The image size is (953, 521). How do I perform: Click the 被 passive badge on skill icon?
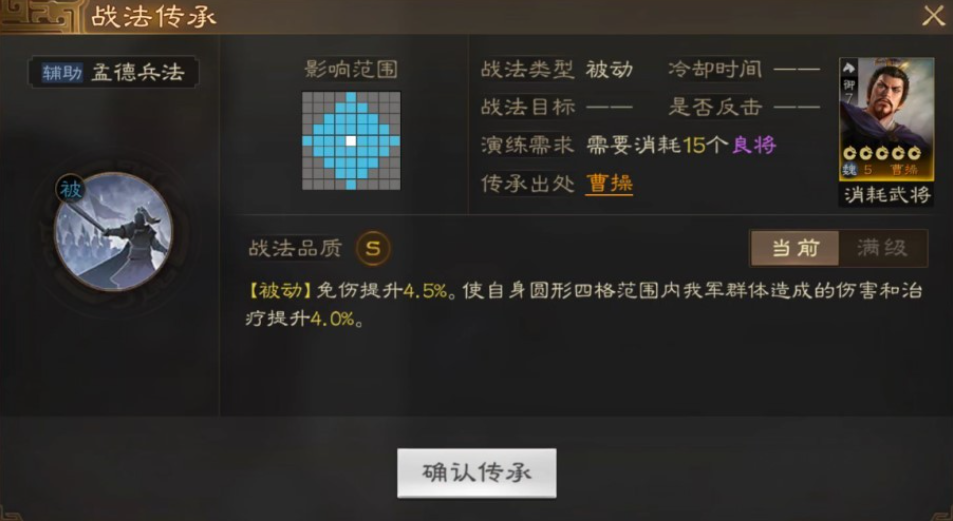tap(71, 189)
